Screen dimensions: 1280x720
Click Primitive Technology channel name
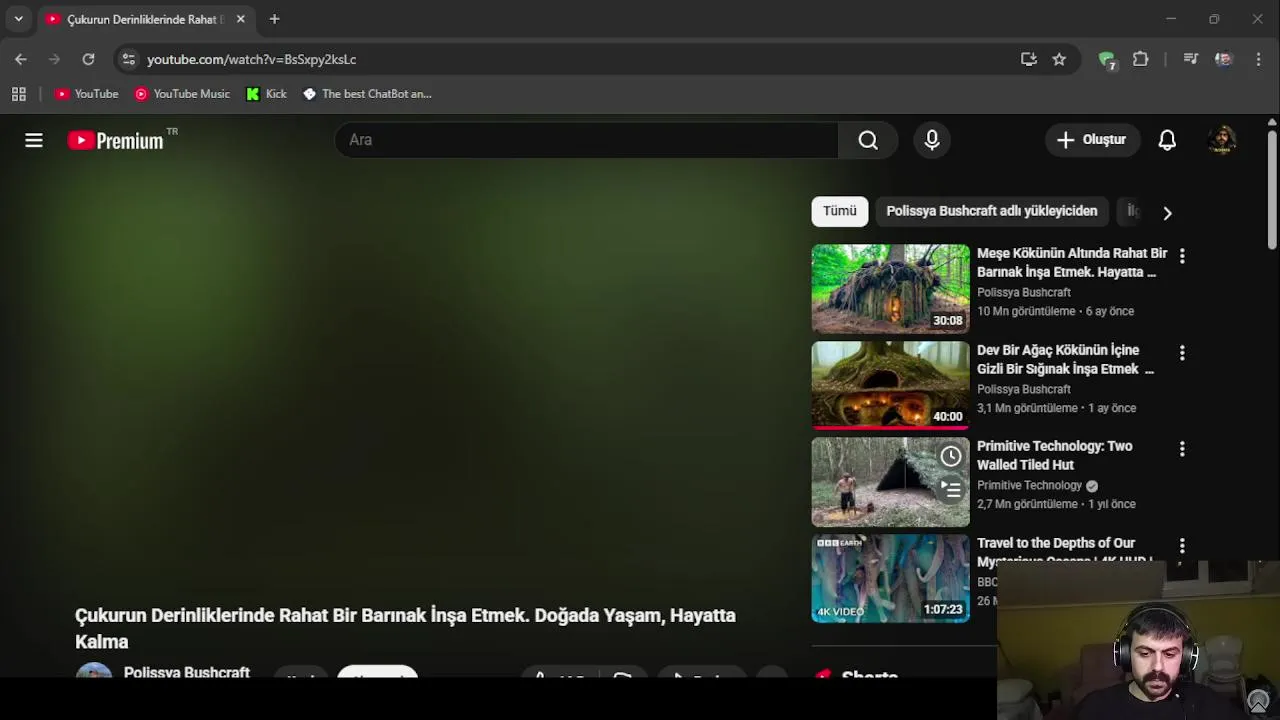click(1029, 485)
